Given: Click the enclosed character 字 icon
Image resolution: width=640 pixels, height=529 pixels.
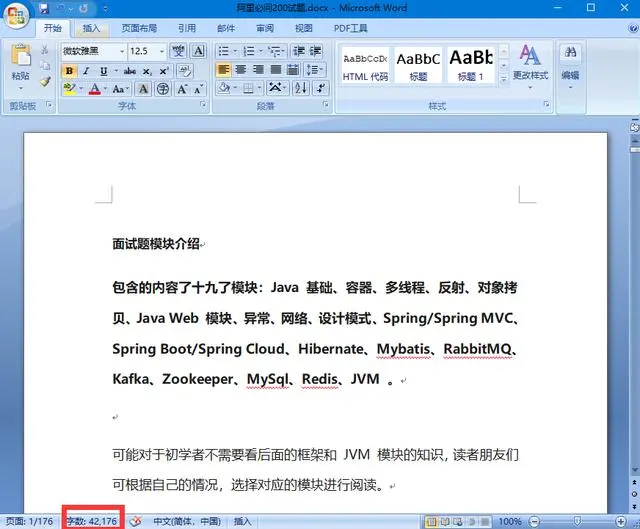Looking at the screenshot, I should [x=163, y=89].
